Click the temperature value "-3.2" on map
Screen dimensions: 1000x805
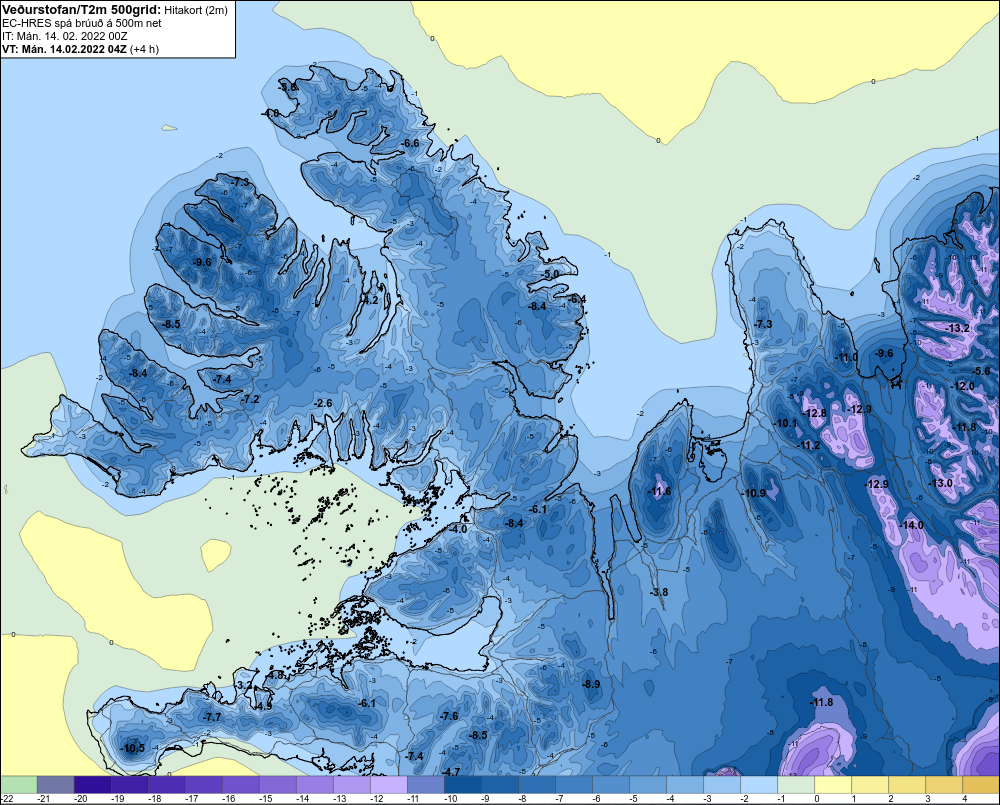coord(245,685)
